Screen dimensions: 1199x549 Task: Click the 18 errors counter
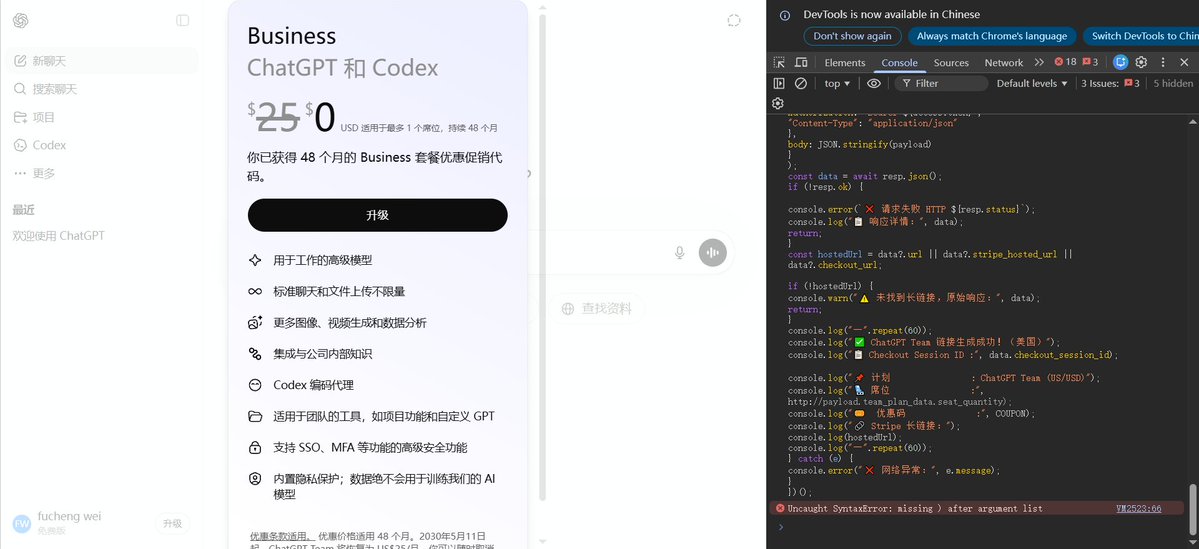[x=1065, y=62]
